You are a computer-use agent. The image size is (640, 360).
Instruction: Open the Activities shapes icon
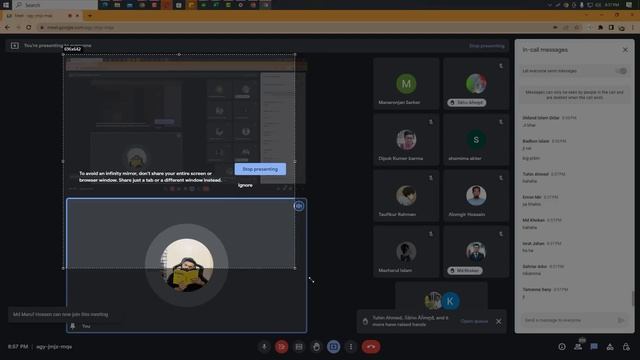(x=610, y=347)
